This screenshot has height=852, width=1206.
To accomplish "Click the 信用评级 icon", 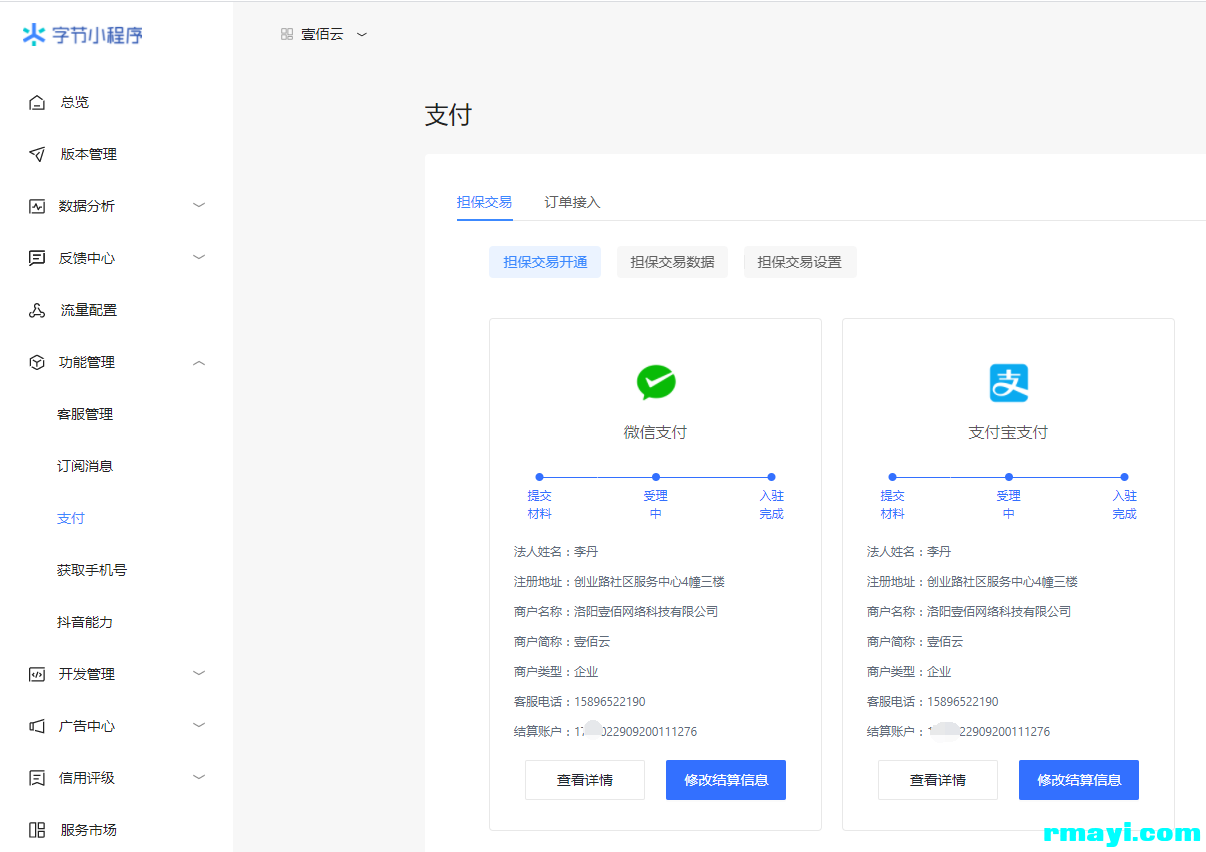I will (37, 778).
